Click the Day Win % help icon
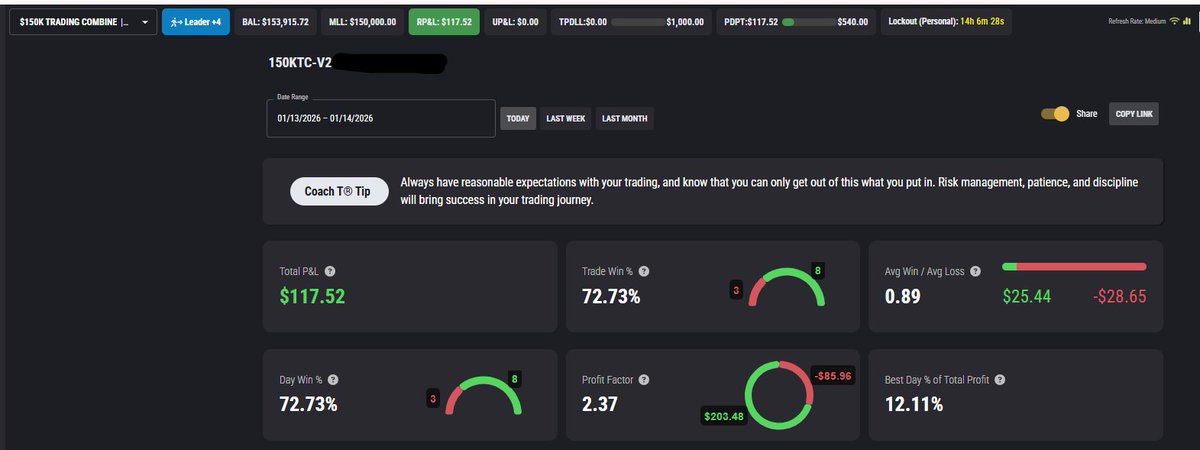The width and height of the screenshot is (1200, 450). (333, 380)
